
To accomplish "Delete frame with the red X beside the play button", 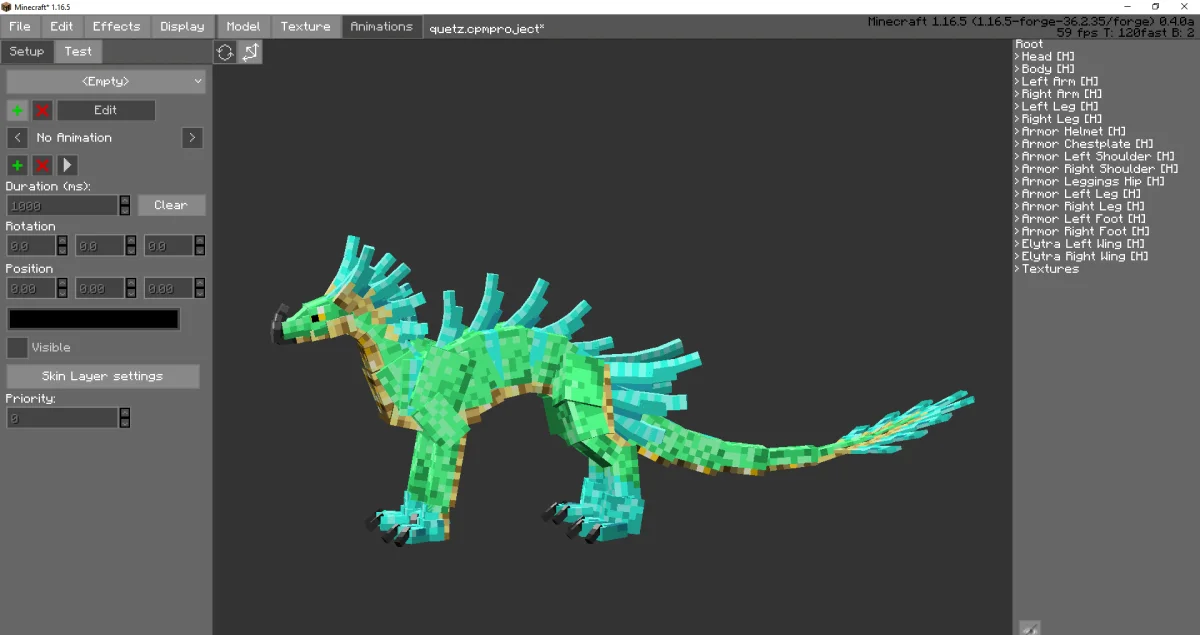I will click(x=42, y=165).
